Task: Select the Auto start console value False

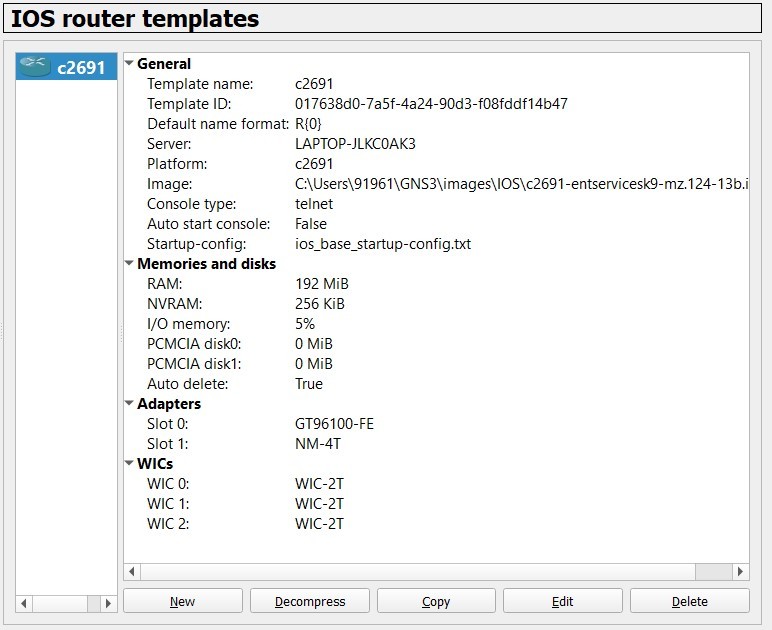Action: pos(311,224)
